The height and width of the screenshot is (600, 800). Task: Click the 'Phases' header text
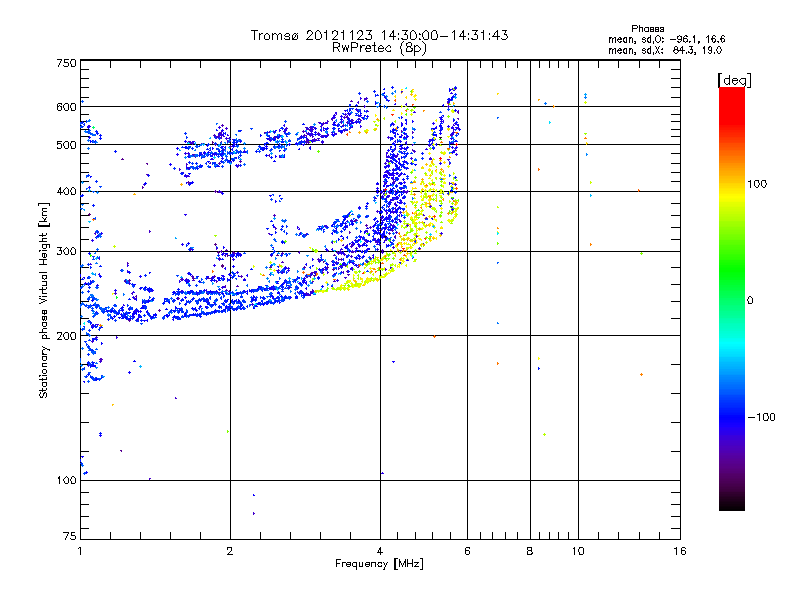point(647,29)
